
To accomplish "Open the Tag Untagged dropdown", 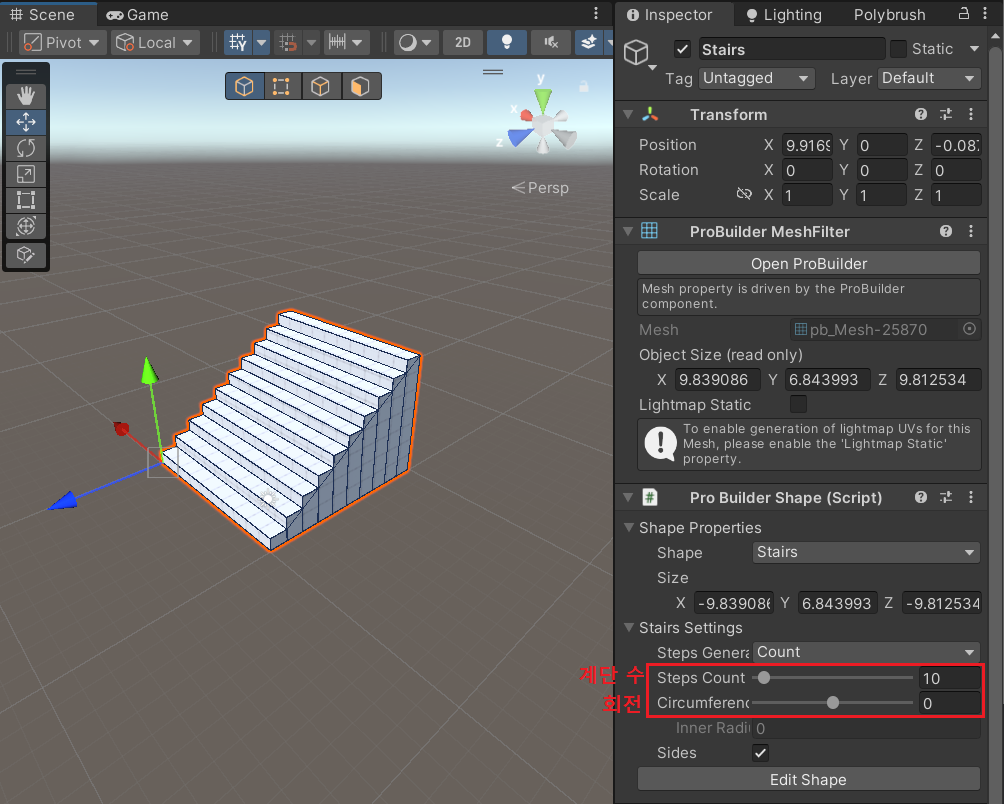I will click(757, 78).
